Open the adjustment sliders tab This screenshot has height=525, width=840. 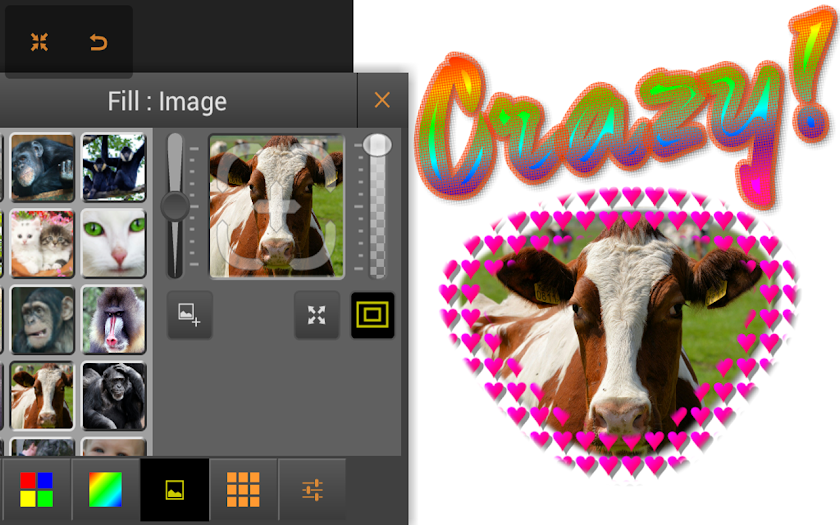click(x=312, y=489)
